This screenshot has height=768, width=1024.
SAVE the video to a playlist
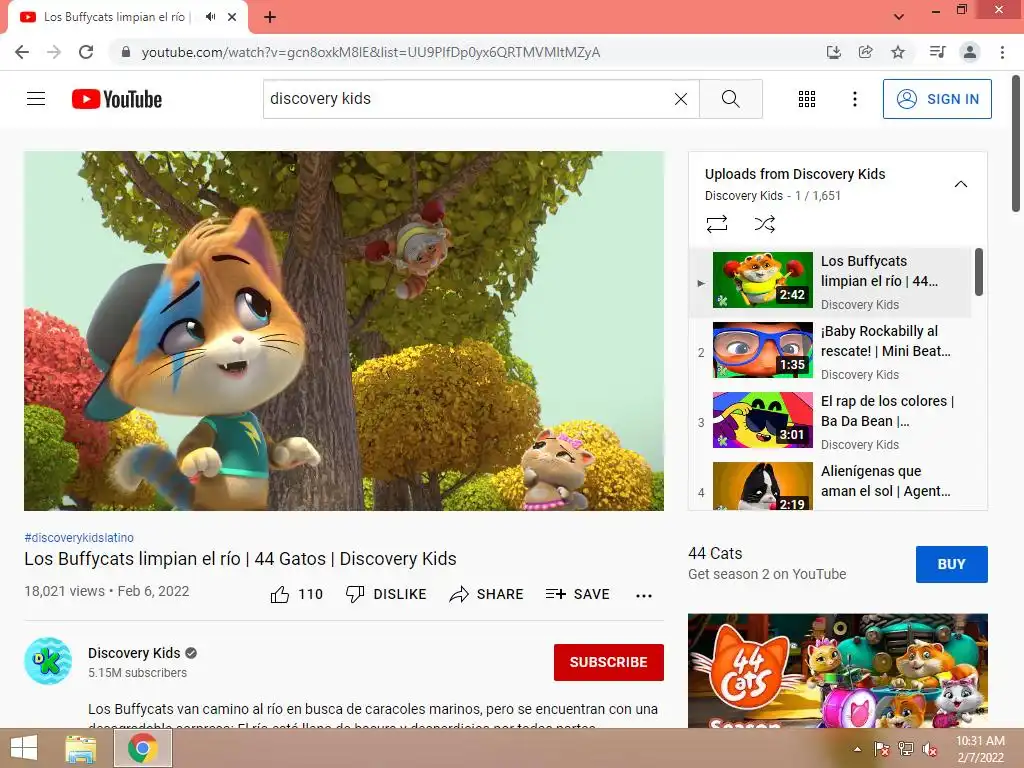[x=577, y=594]
